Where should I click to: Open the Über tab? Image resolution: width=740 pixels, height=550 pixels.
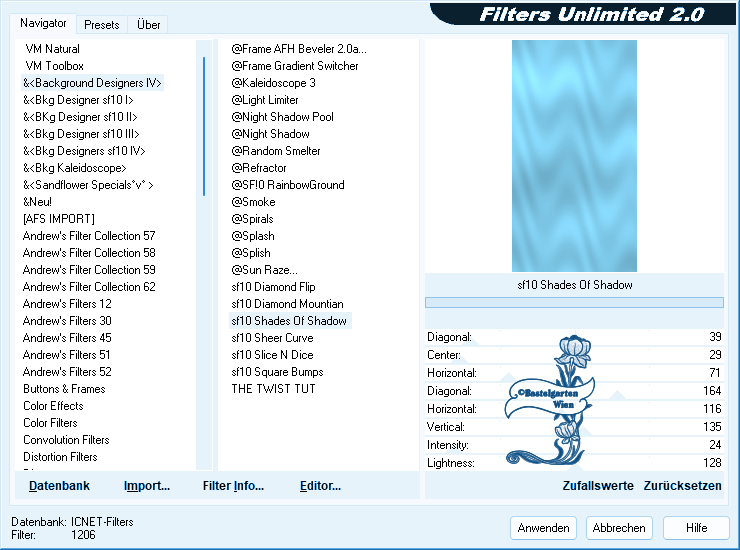(148, 25)
